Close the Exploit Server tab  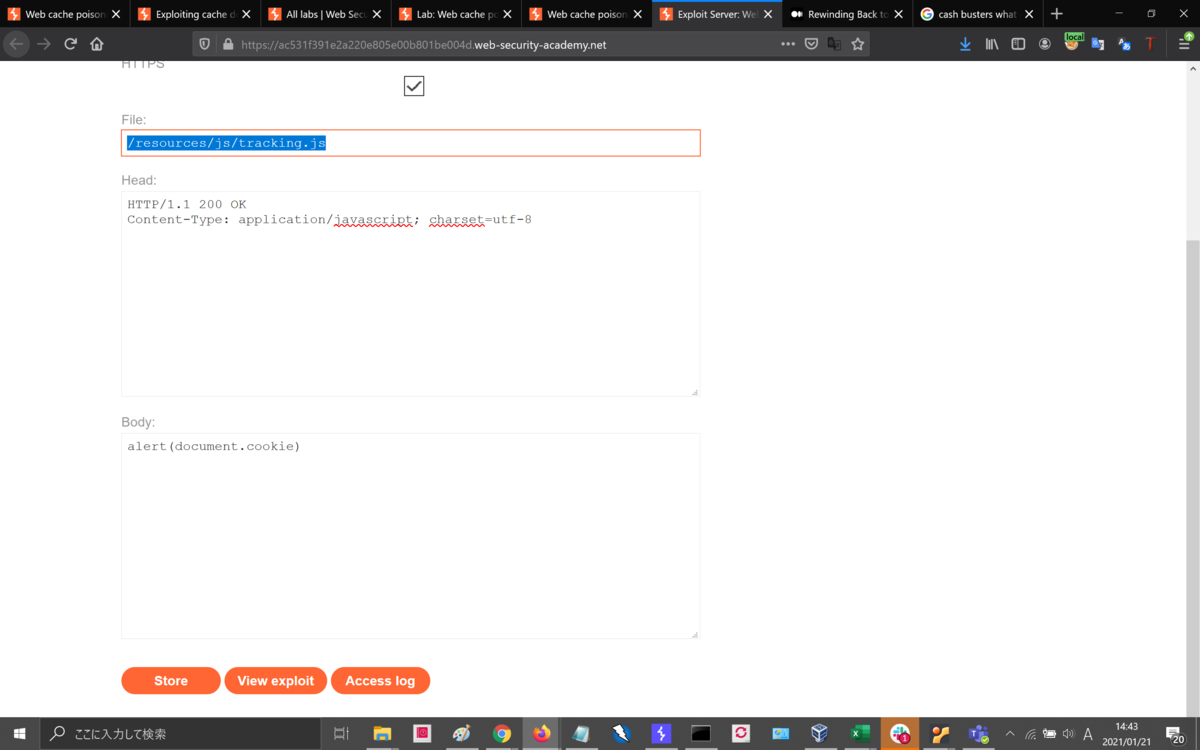(x=767, y=14)
